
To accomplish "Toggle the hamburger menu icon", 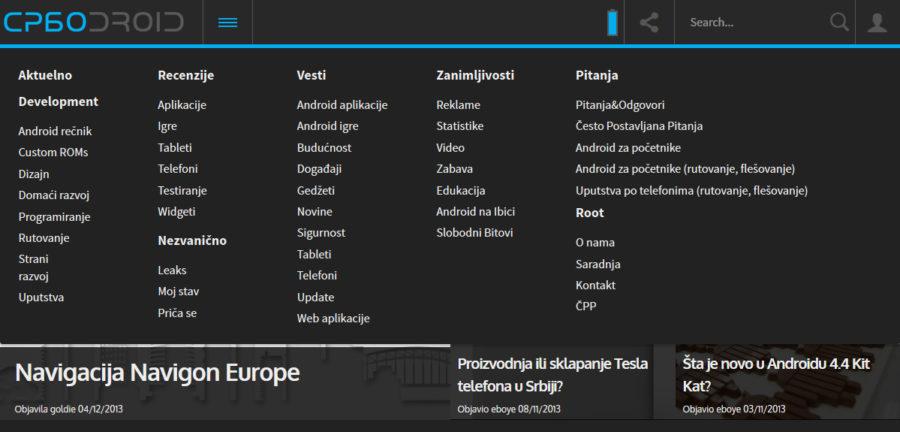I will 228,22.
